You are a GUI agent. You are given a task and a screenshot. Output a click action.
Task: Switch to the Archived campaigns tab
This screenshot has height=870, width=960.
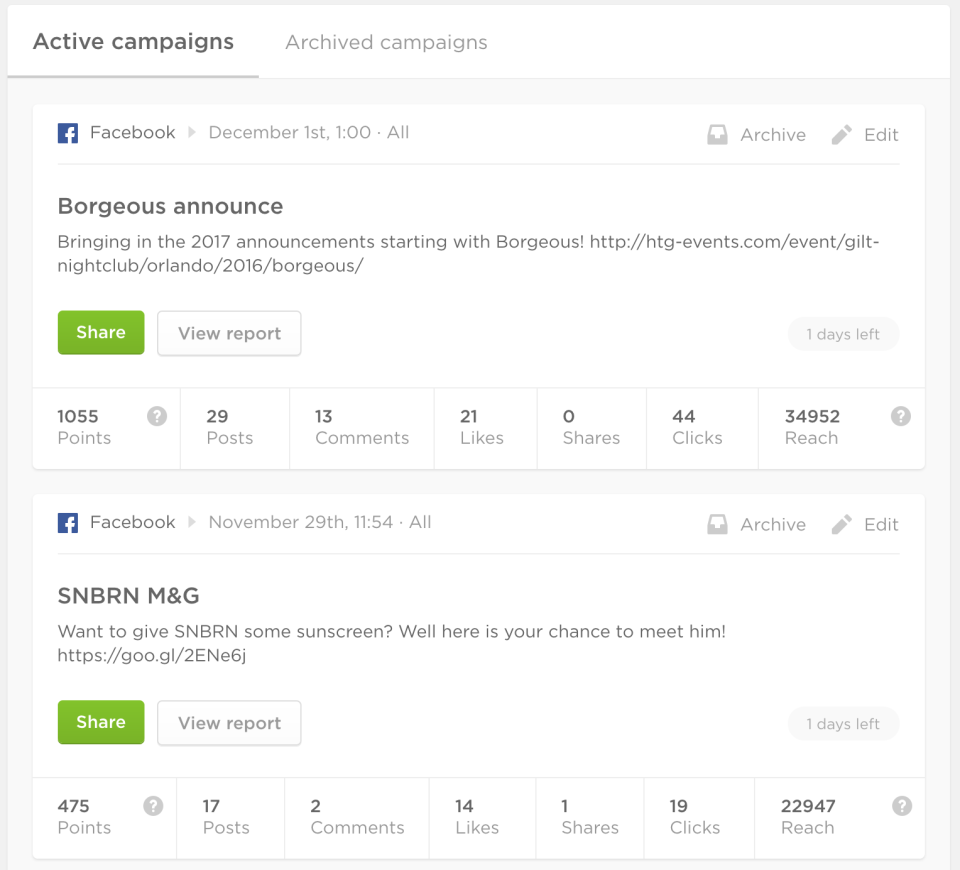(x=386, y=42)
